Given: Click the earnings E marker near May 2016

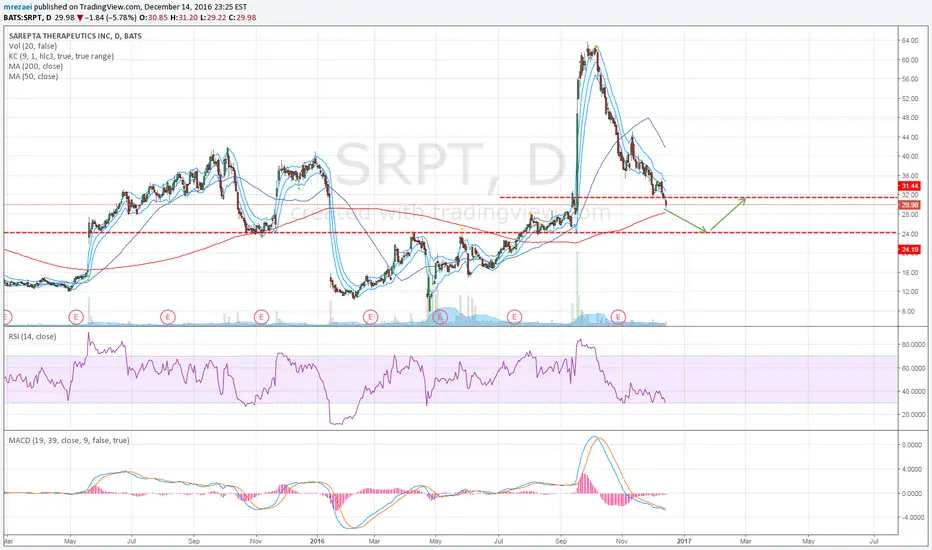Looking at the screenshot, I should pos(440,317).
